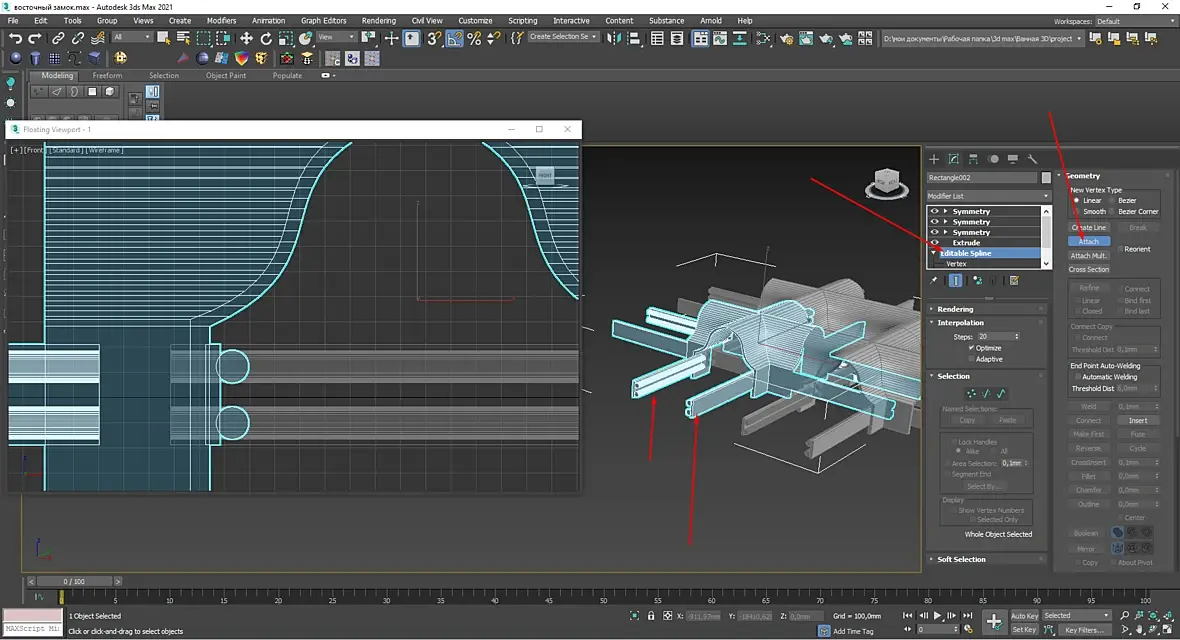Hide the Extrude modifier via eye icon
Screen dimensions: 1180x640
(935, 242)
